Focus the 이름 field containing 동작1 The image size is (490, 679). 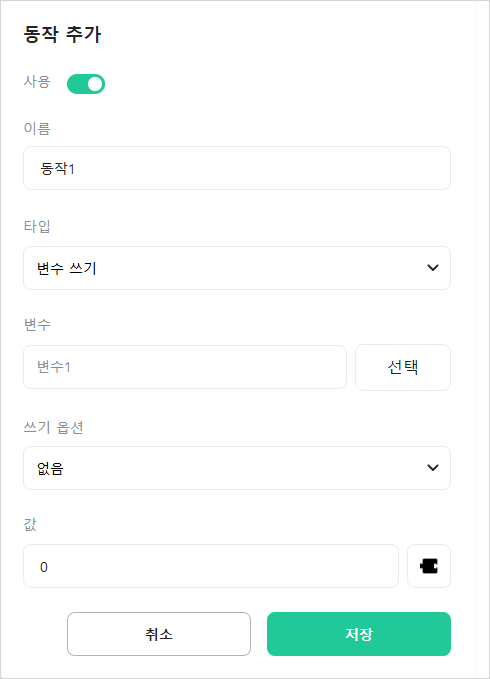[x=237, y=168]
